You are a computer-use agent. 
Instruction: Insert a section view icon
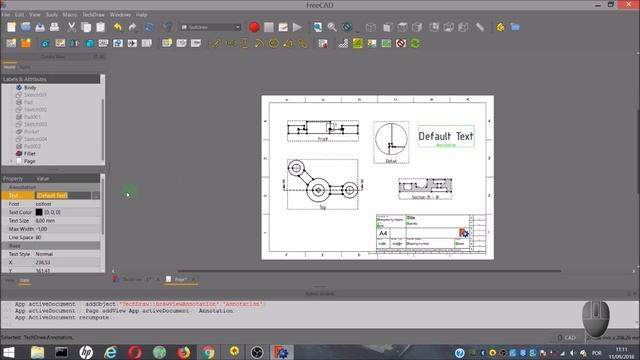(74, 43)
